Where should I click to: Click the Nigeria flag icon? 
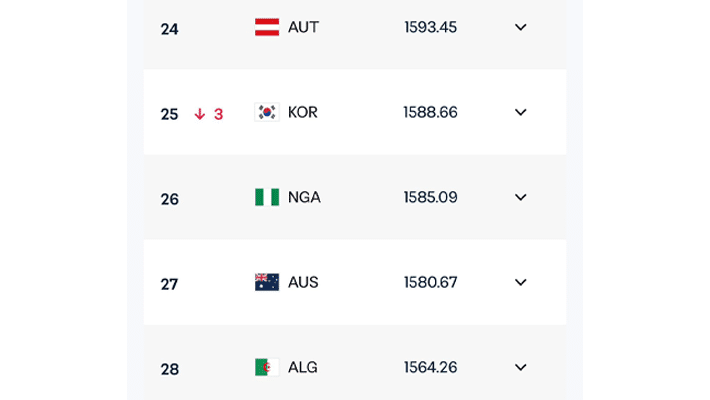[267, 197]
